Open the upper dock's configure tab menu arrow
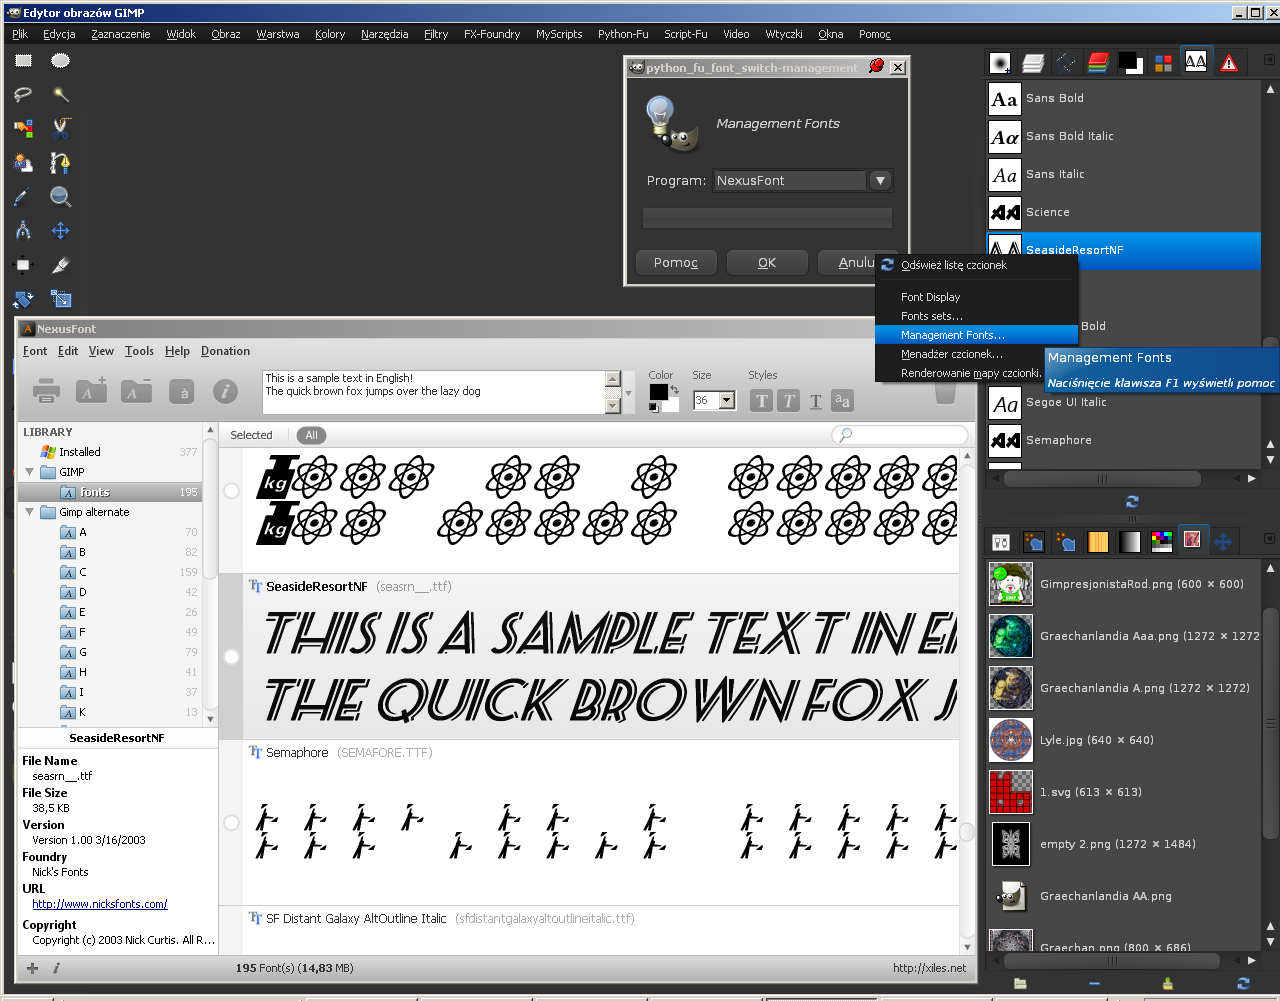1280x1001 pixels. click(1269, 60)
